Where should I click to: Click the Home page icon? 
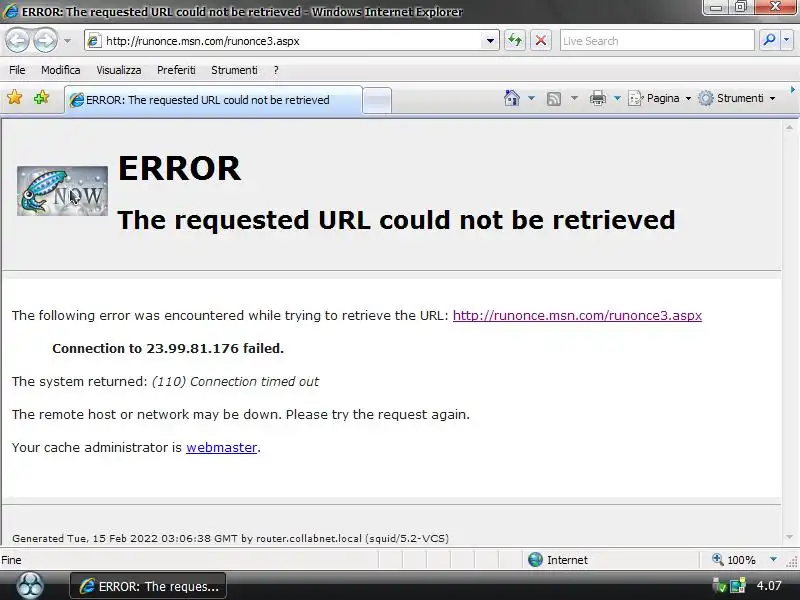(x=512, y=98)
